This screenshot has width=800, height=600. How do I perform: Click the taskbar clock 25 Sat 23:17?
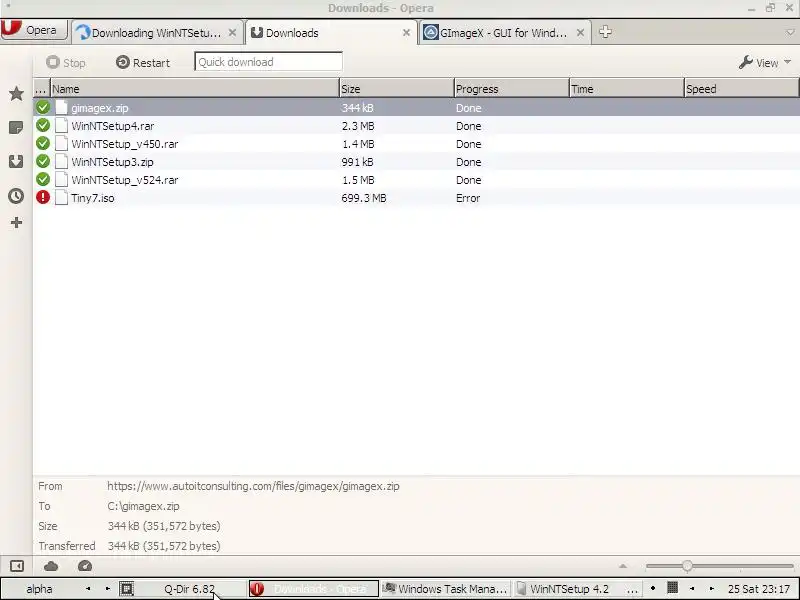point(759,589)
